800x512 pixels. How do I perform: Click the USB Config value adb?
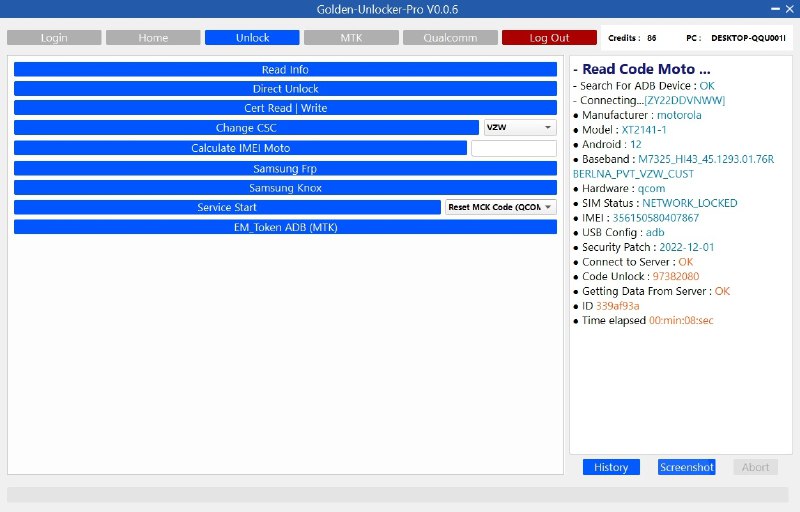[655, 233]
